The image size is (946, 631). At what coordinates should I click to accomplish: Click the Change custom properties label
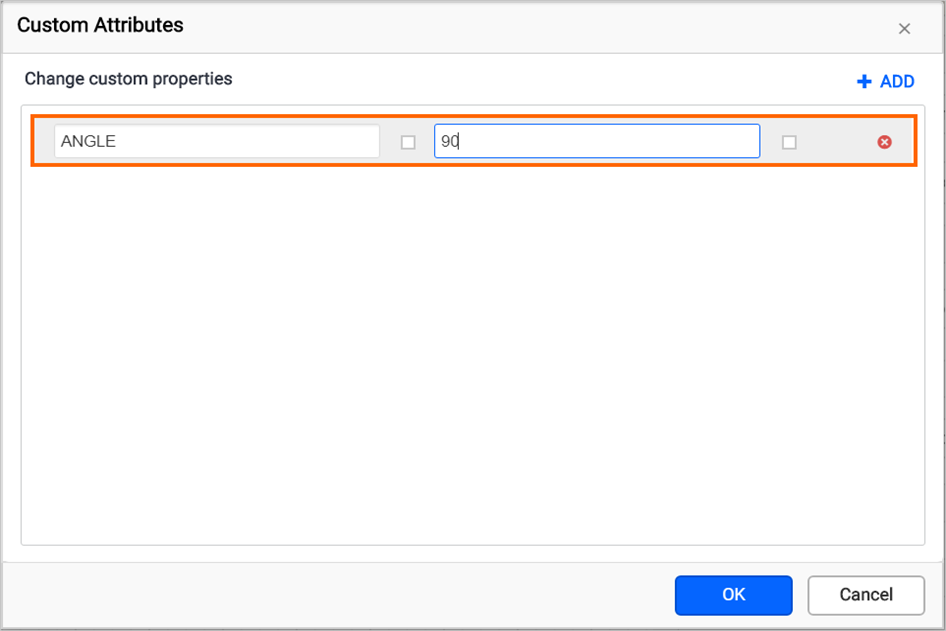(x=128, y=79)
